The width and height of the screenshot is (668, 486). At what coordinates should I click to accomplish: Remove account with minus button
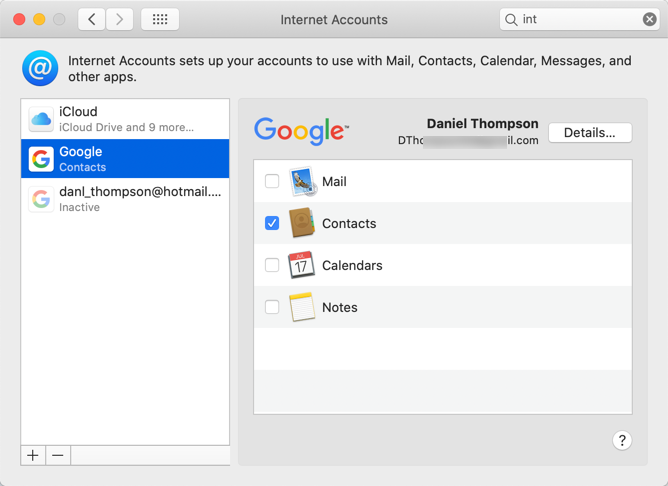click(x=58, y=455)
